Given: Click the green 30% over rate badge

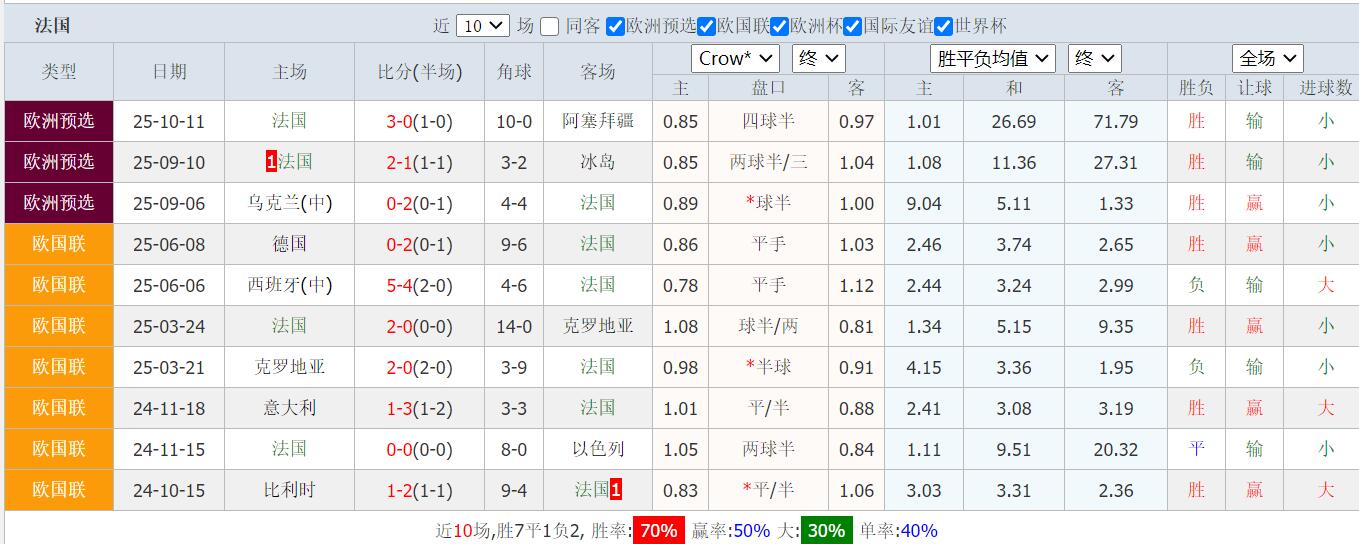Looking at the screenshot, I should pos(826,531).
